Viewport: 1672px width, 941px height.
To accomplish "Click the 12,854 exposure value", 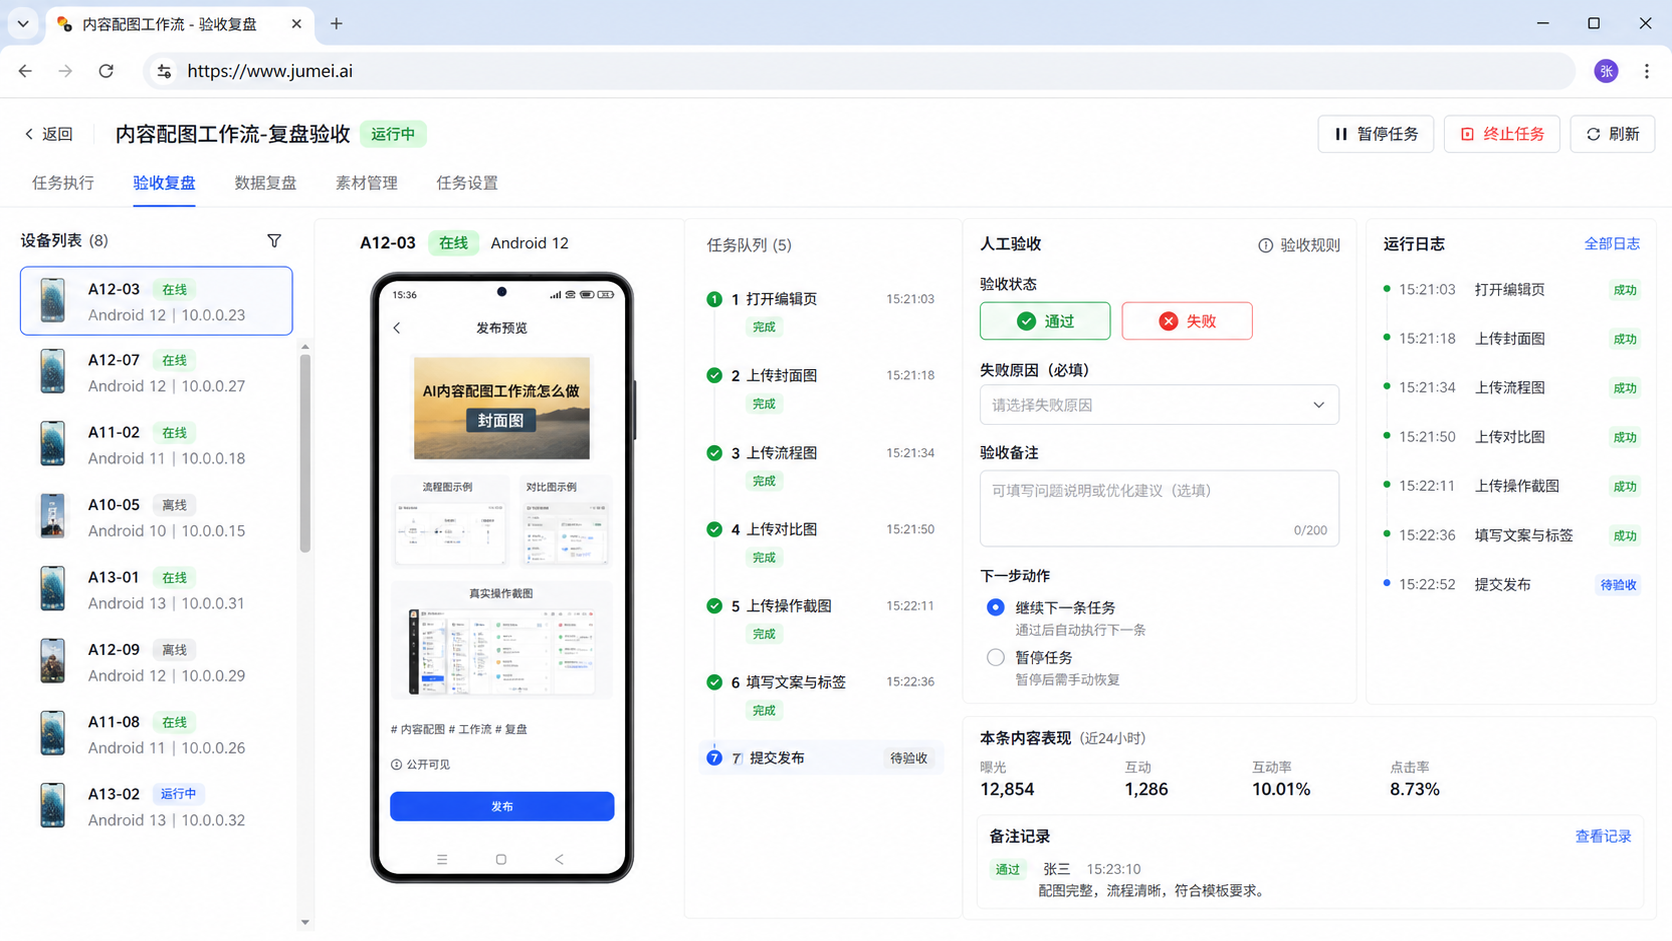I will point(1007,789).
